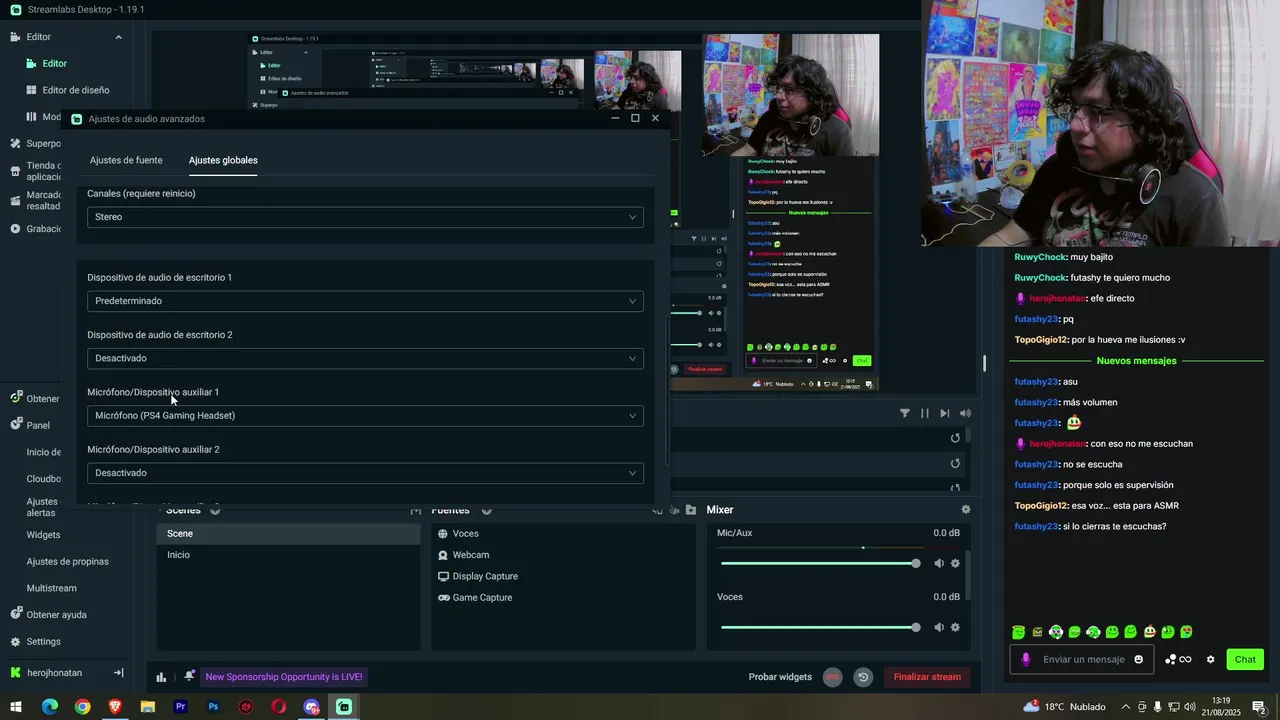1280x720 pixels.
Task: Open Micrófono/Dispositivo auxiliar 2 dropdown
Action: pos(365,473)
